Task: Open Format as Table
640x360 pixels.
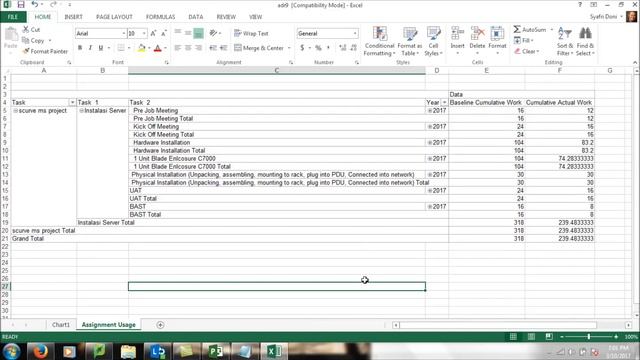Action: click(409, 41)
